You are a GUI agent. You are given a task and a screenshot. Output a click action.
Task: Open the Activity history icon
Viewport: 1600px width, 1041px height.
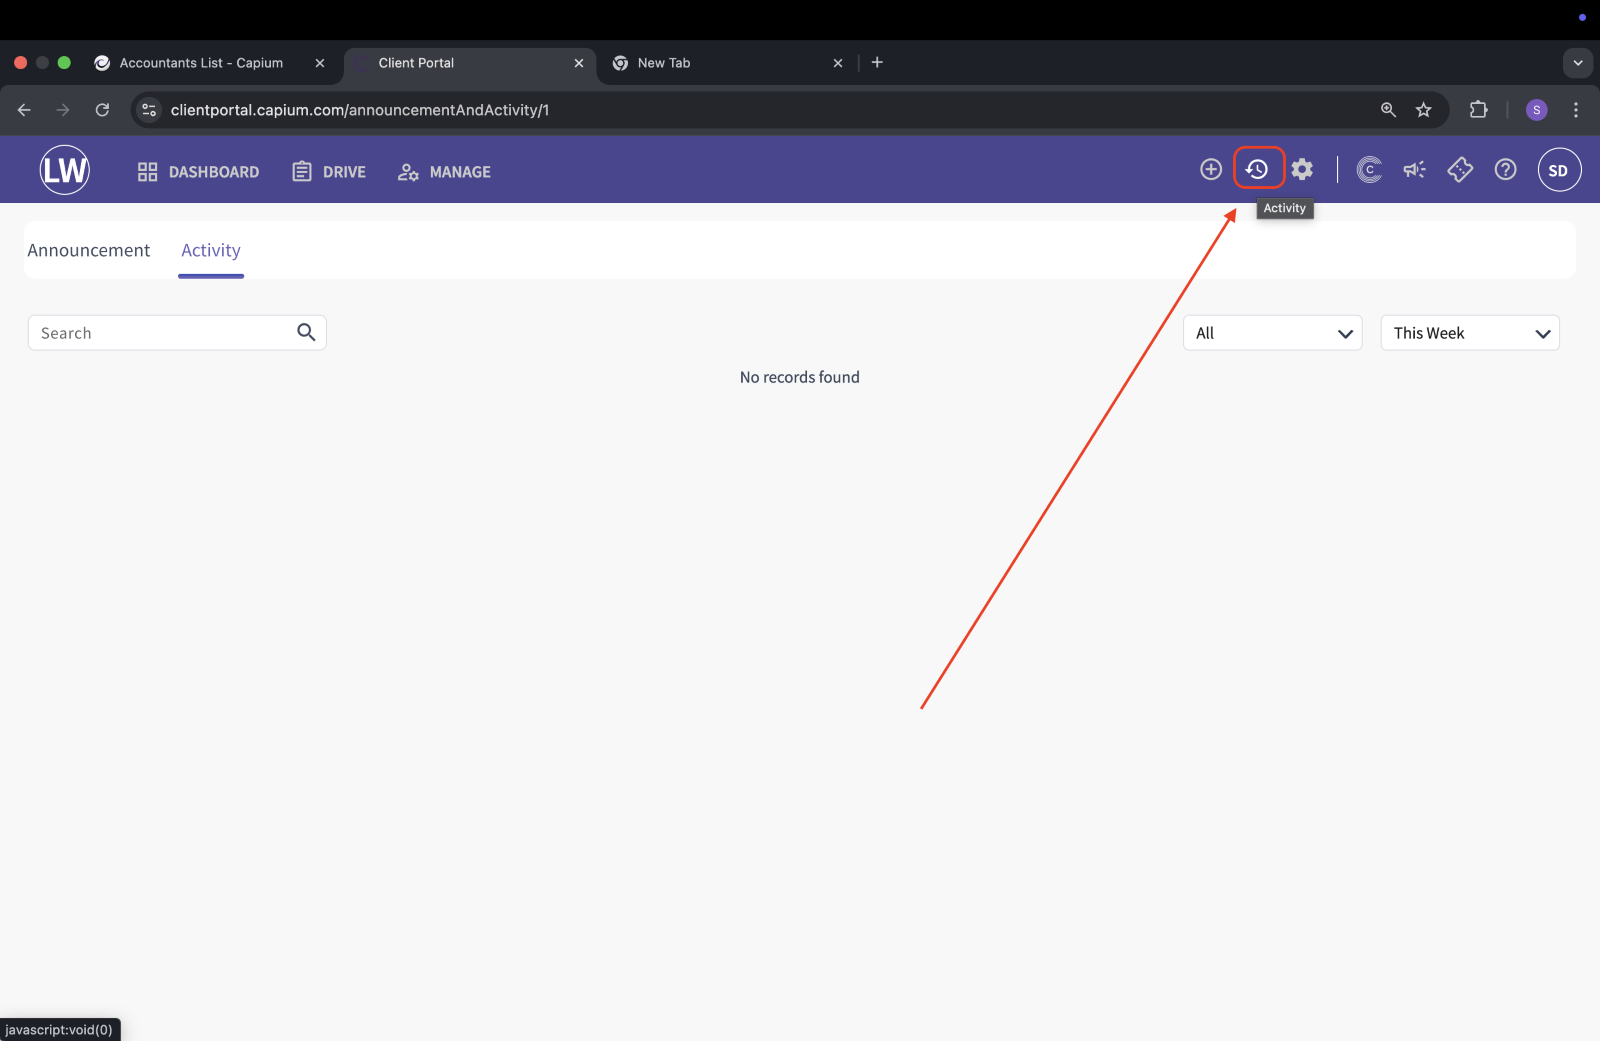click(1258, 169)
